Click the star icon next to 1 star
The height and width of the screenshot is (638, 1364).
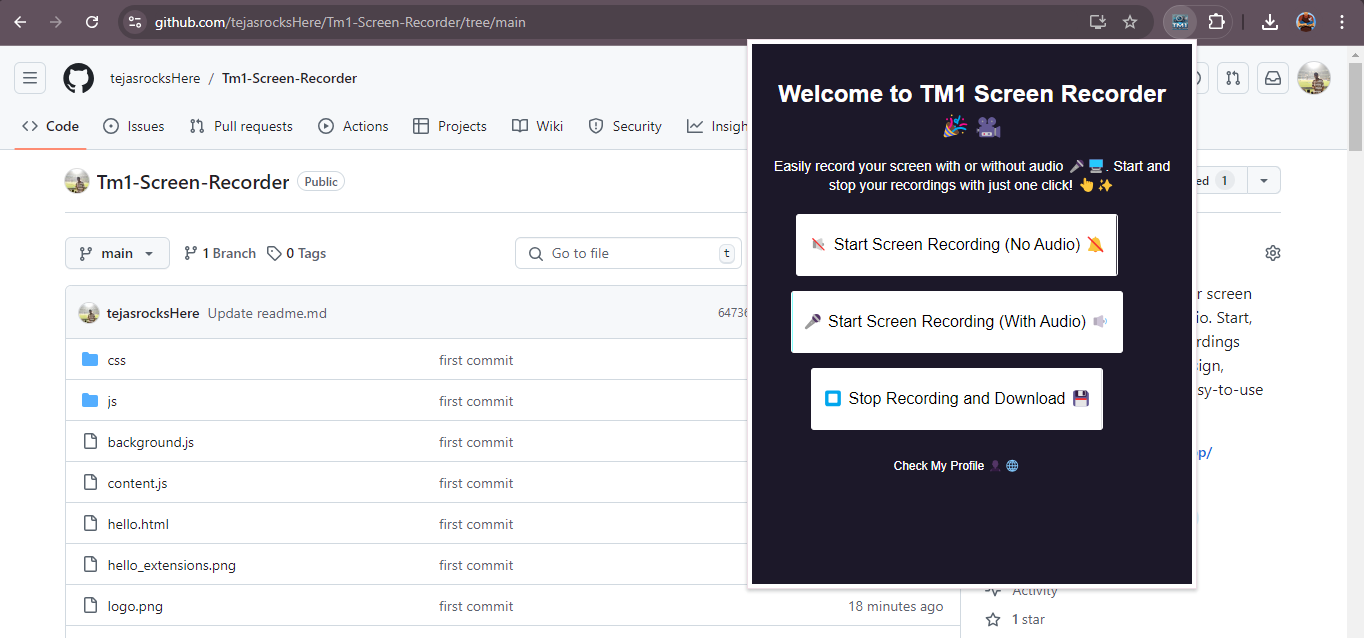993,620
